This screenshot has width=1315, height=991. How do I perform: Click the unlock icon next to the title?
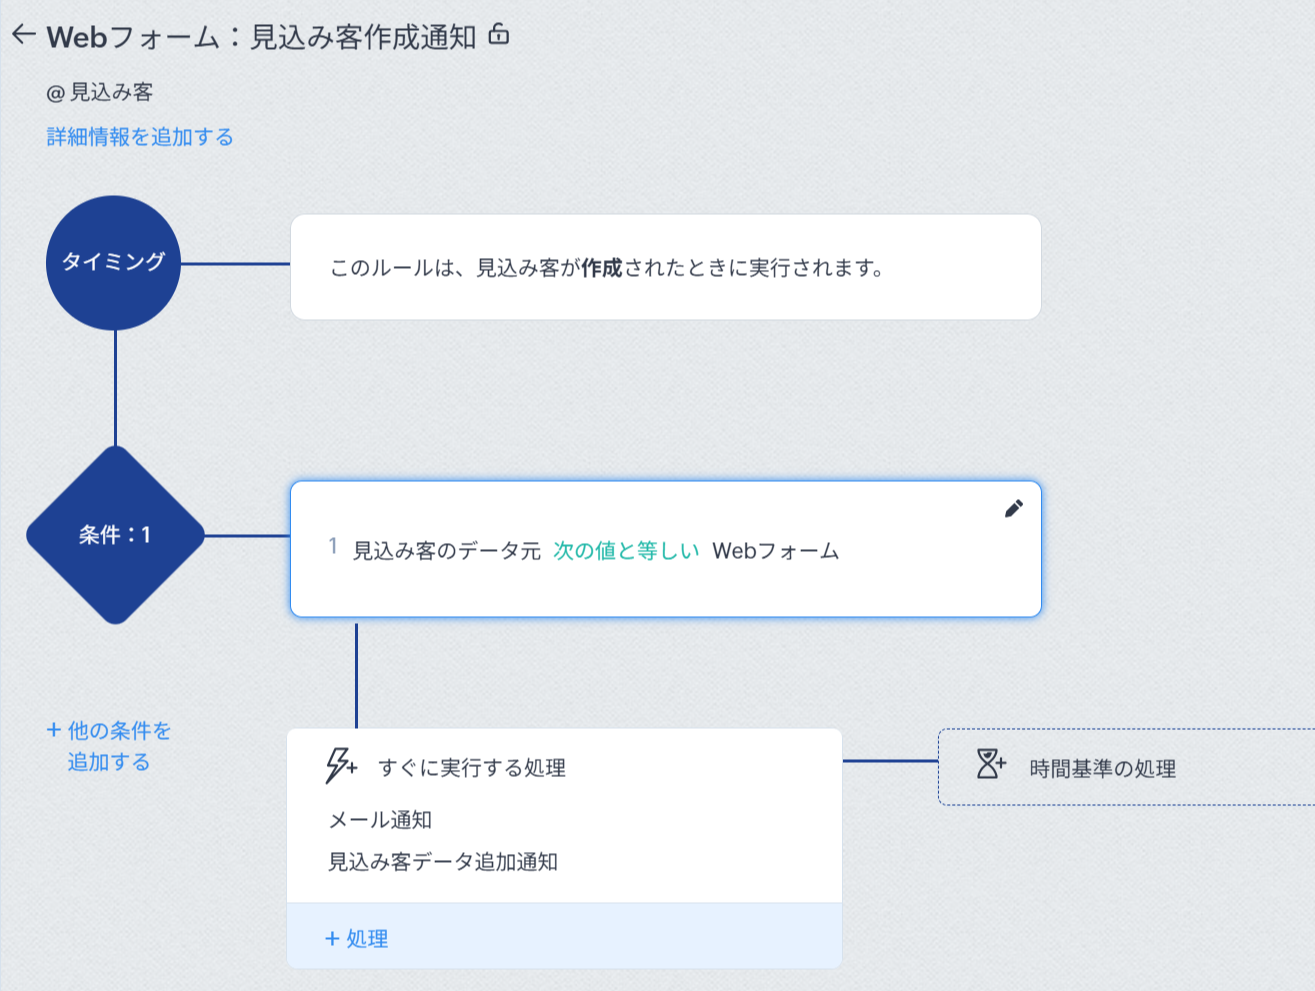point(499,36)
